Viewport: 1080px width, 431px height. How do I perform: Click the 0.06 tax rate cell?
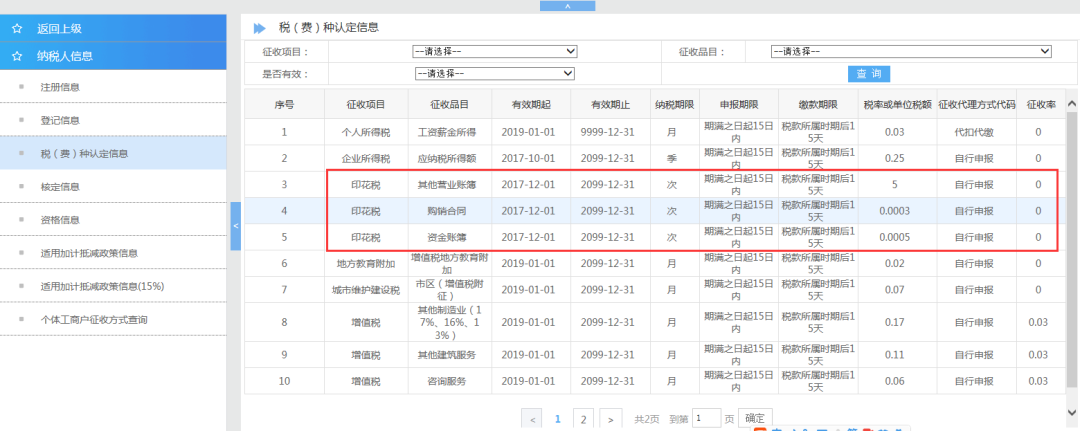click(x=897, y=381)
